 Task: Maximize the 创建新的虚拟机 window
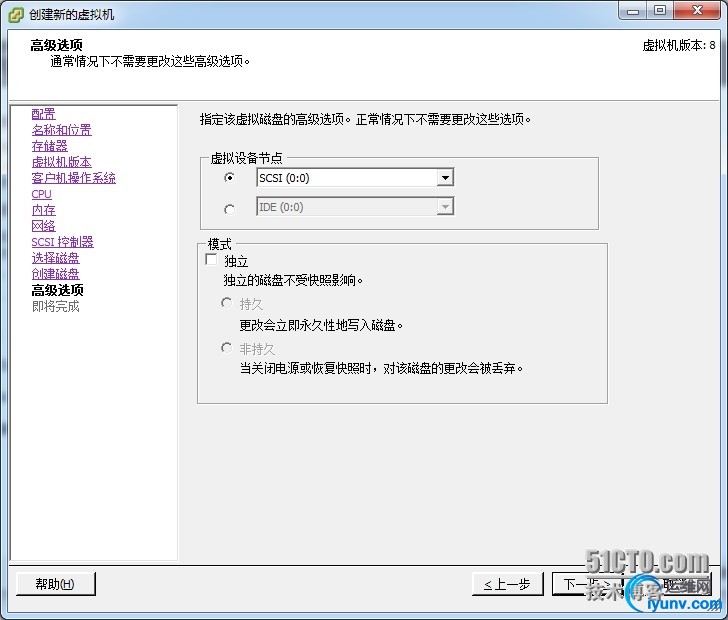[x=659, y=11]
